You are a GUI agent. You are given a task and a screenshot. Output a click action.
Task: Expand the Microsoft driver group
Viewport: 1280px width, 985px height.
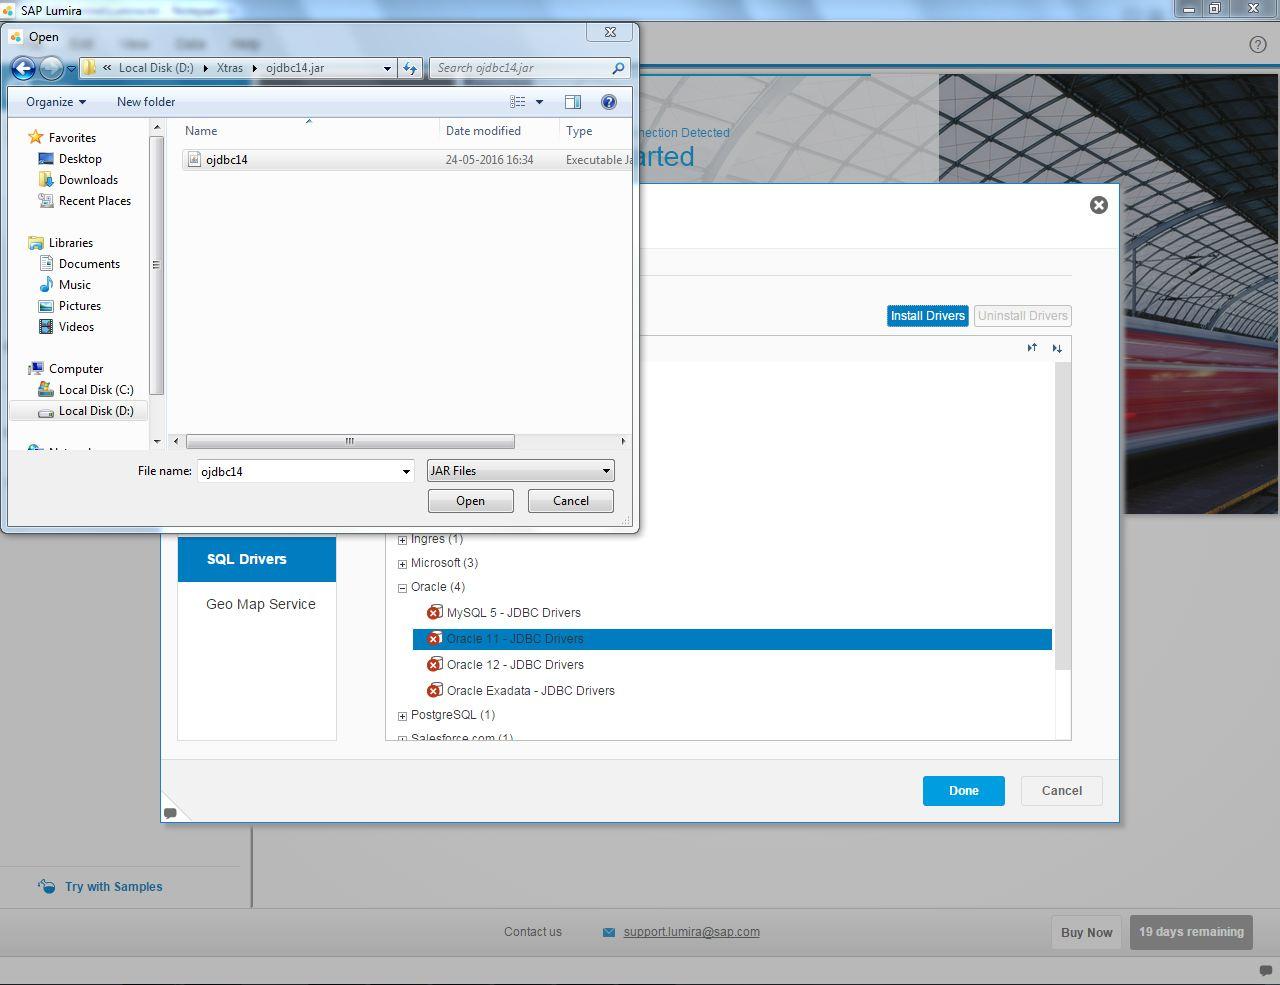click(402, 564)
